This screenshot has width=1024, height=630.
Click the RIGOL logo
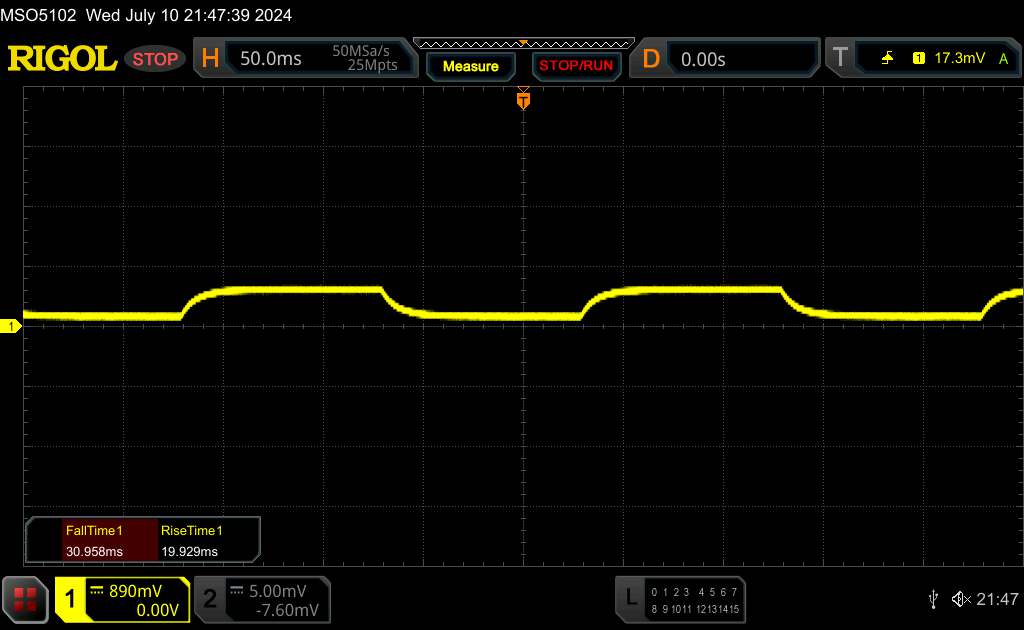tap(62, 59)
